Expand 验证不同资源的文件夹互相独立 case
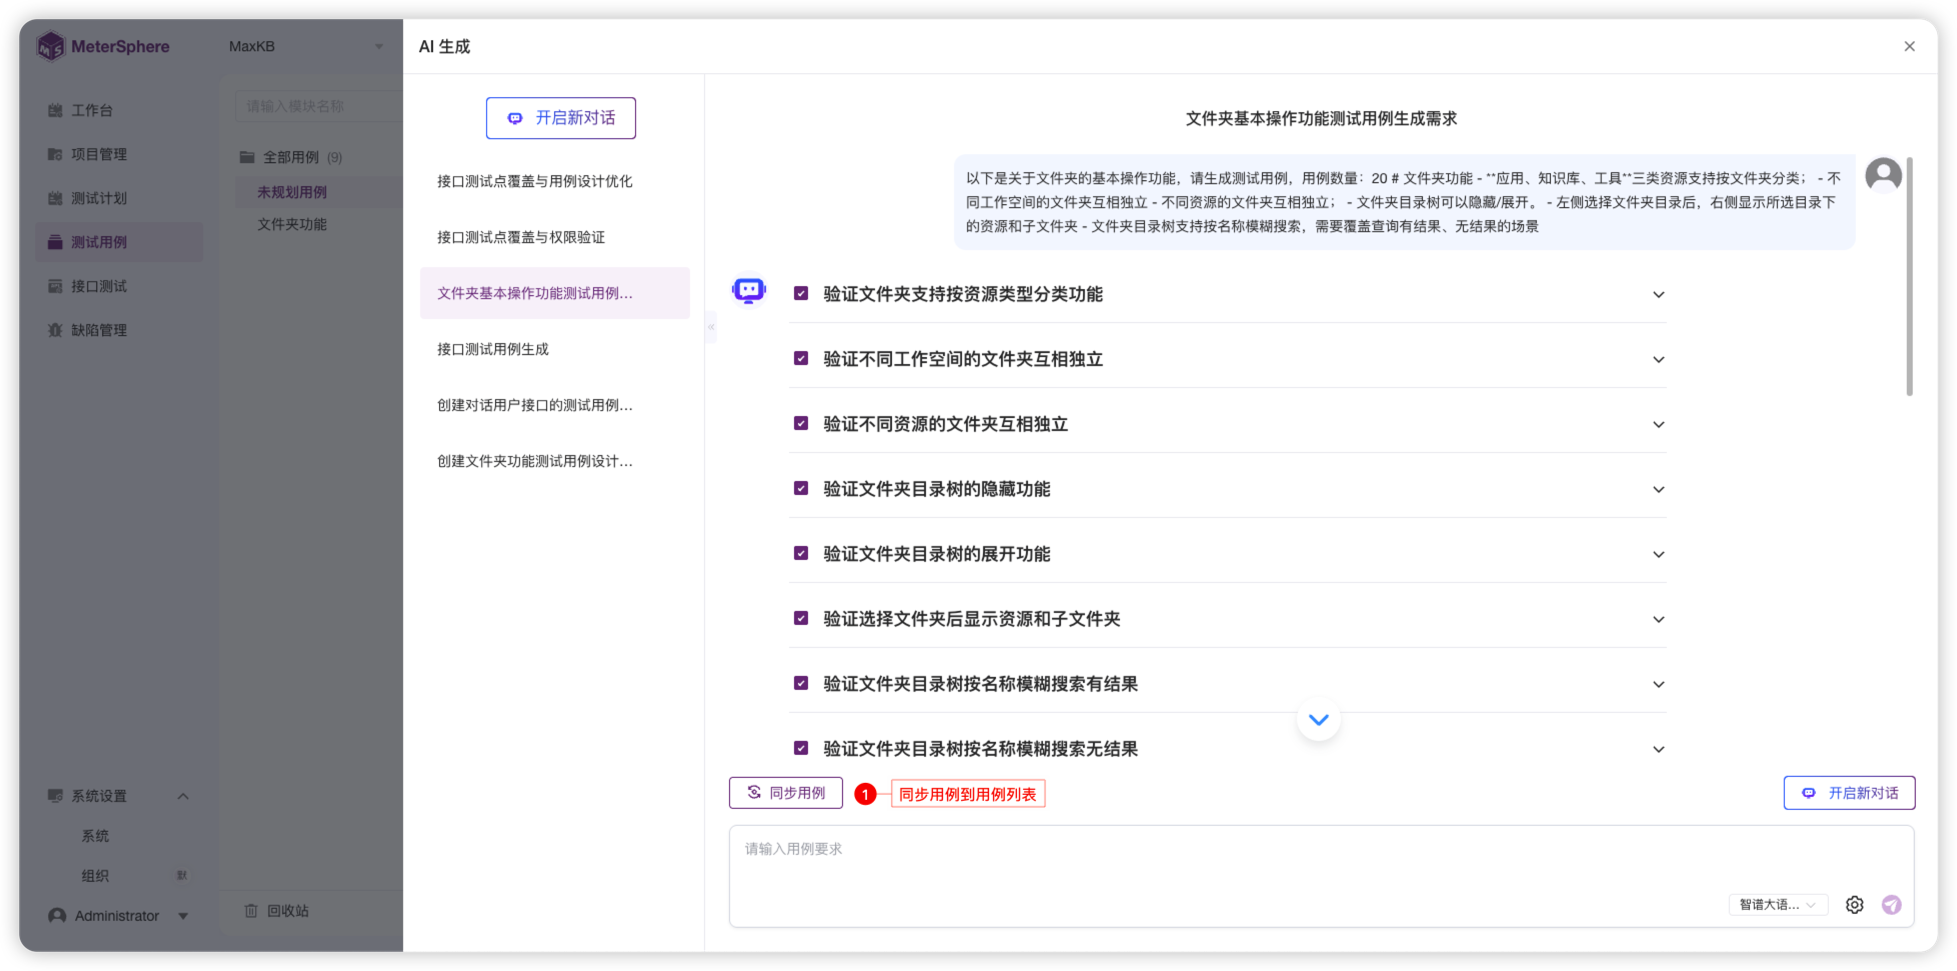 point(1658,425)
